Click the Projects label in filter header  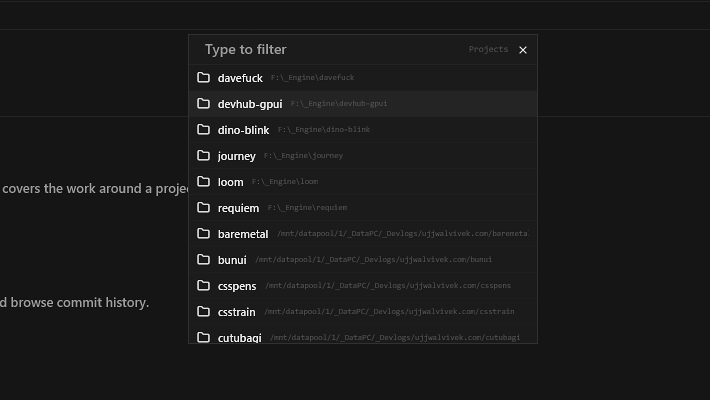[x=488, y=49]
